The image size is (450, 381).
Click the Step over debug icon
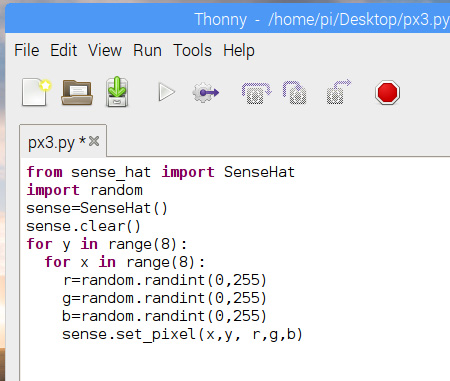(256, 93)
